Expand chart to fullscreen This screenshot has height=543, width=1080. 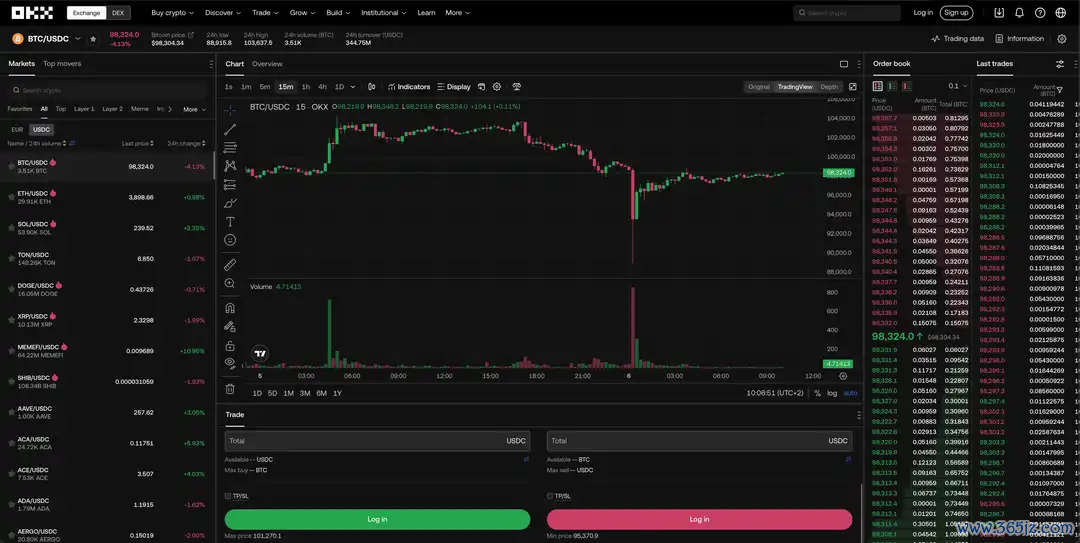[x=853, y=87]
